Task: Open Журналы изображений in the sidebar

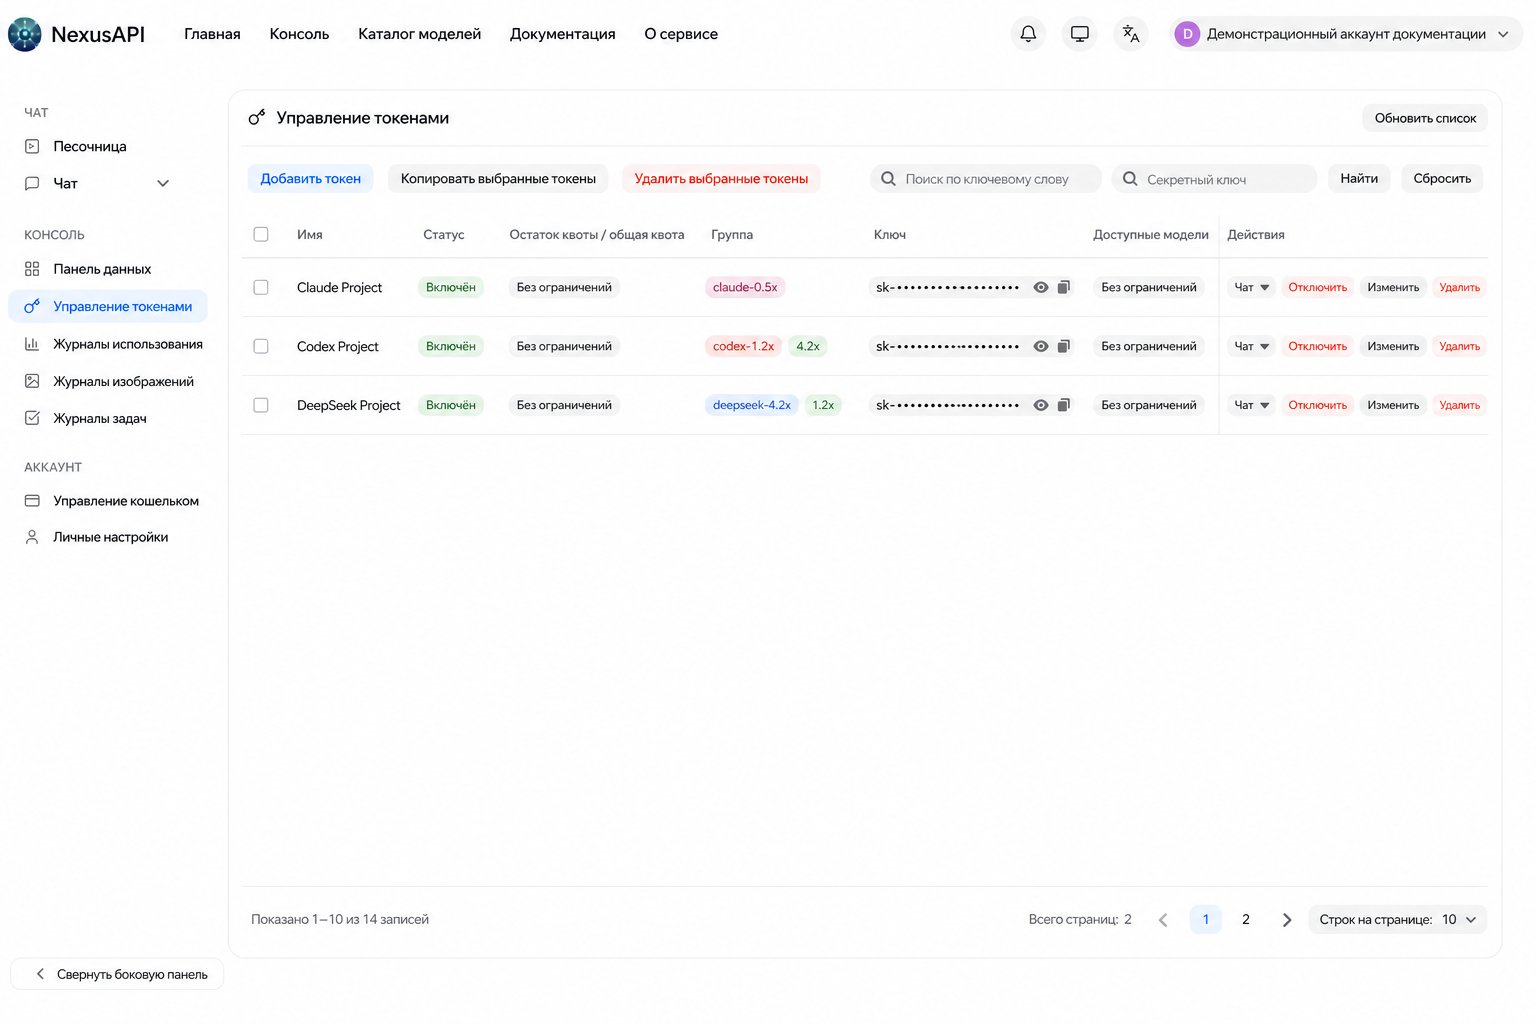Action: click(x=108, y=381)
